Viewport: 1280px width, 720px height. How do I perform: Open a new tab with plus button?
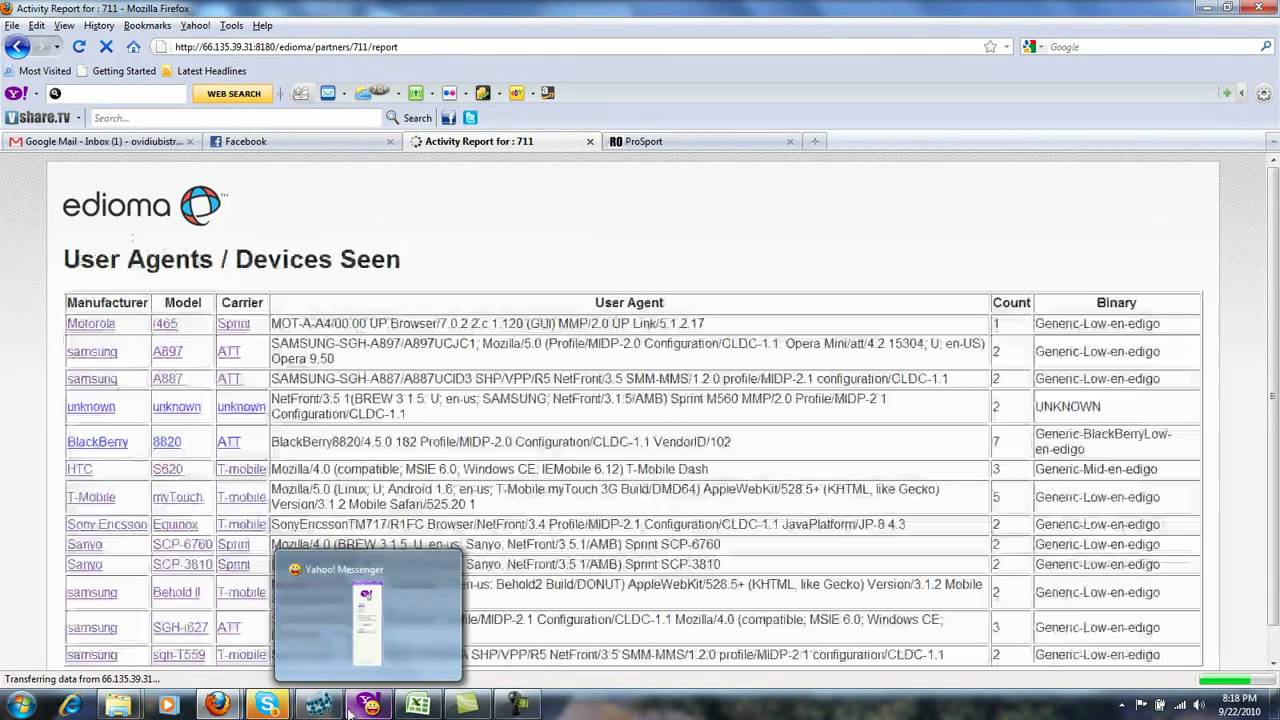(x=815, y=141)
